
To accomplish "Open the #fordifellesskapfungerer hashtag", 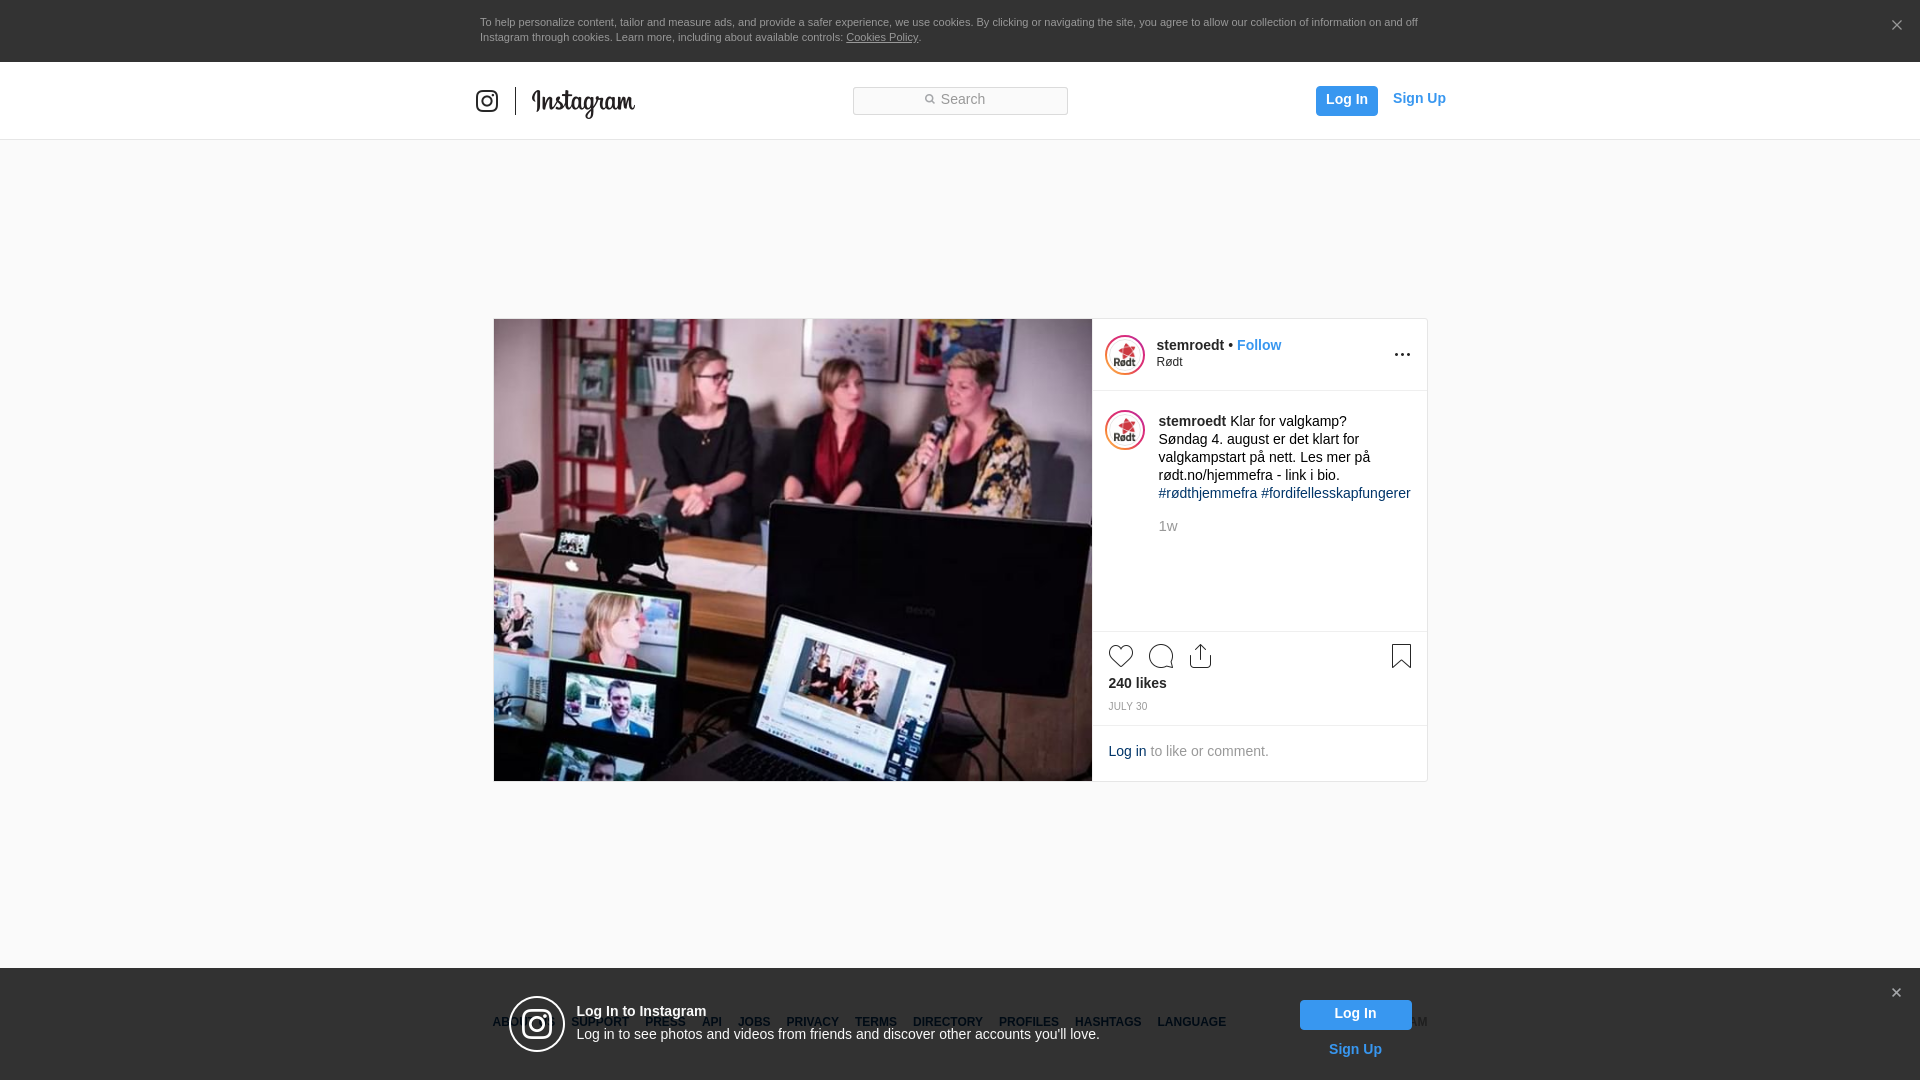I will pos(1335,493).
